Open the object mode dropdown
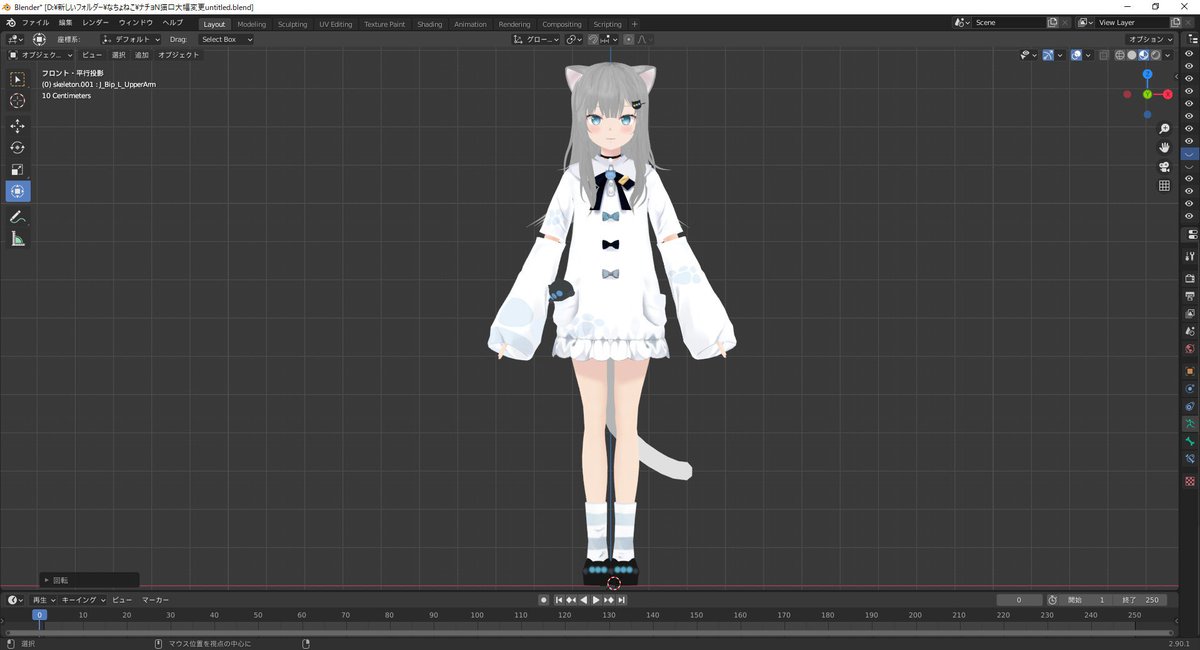The height and width of the screenshot is (650, 1200). [41, 55]
